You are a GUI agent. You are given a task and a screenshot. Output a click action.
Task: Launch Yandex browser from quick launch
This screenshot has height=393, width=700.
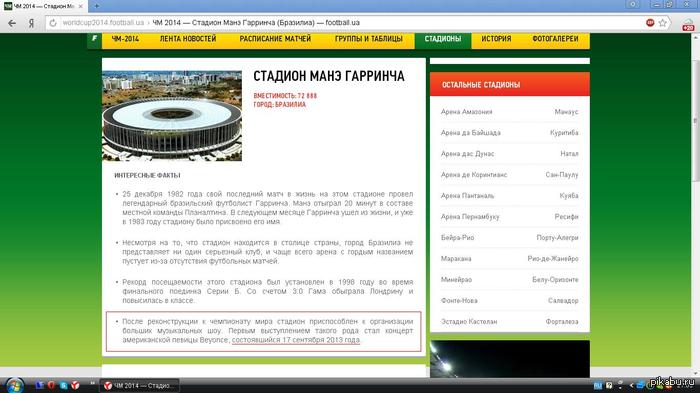click(x=75, y=385)
